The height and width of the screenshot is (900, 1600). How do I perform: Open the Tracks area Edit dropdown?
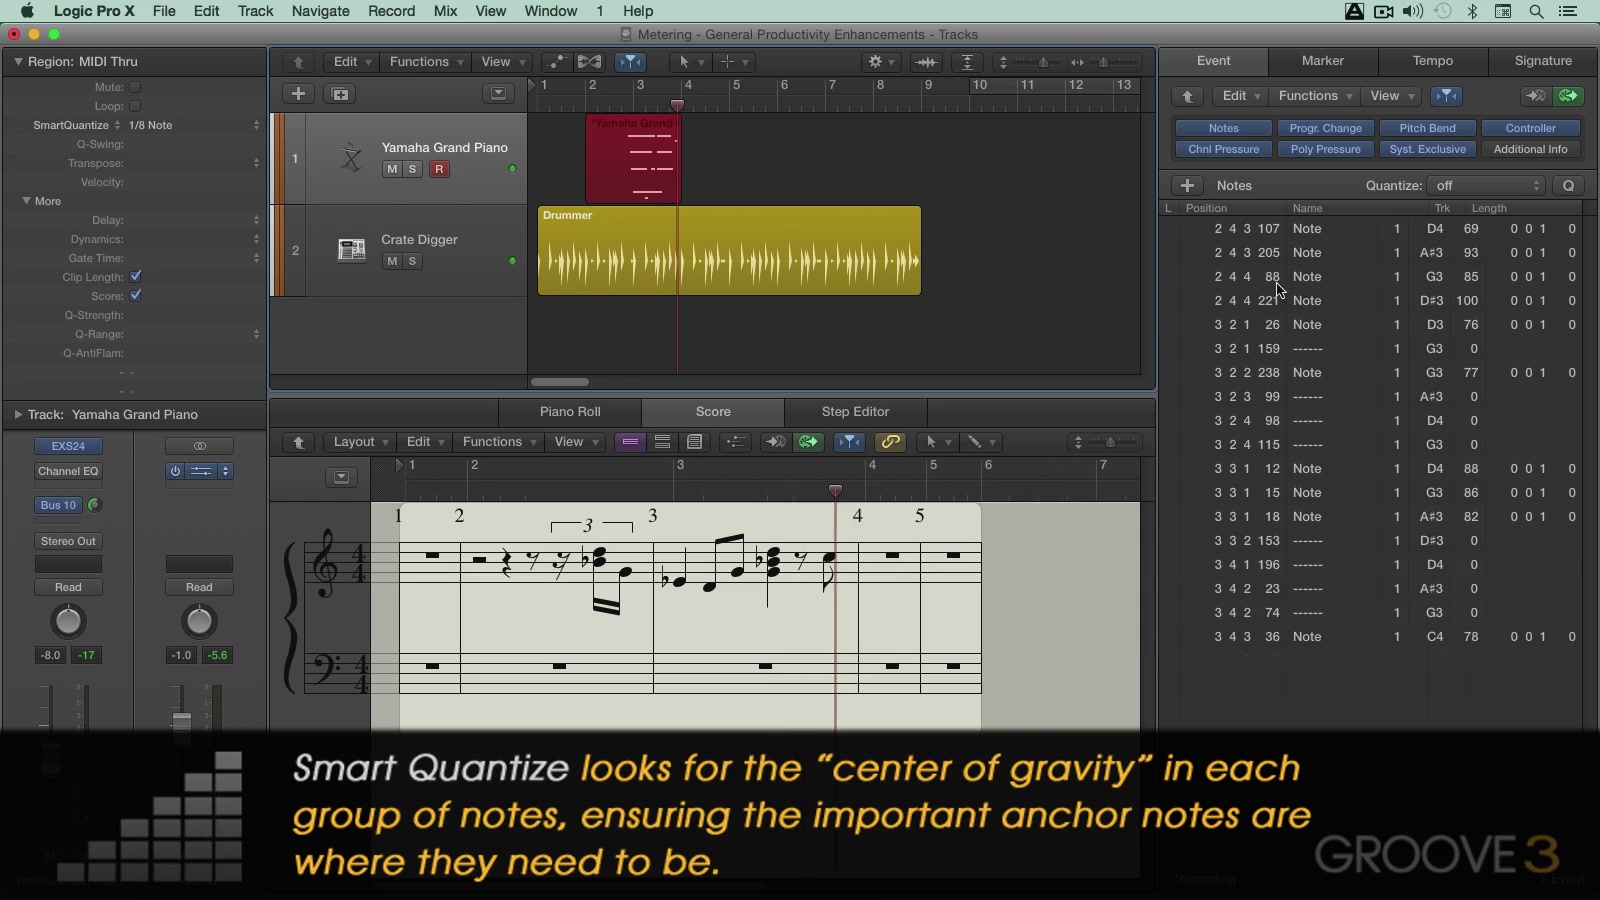tap(352, 62)
